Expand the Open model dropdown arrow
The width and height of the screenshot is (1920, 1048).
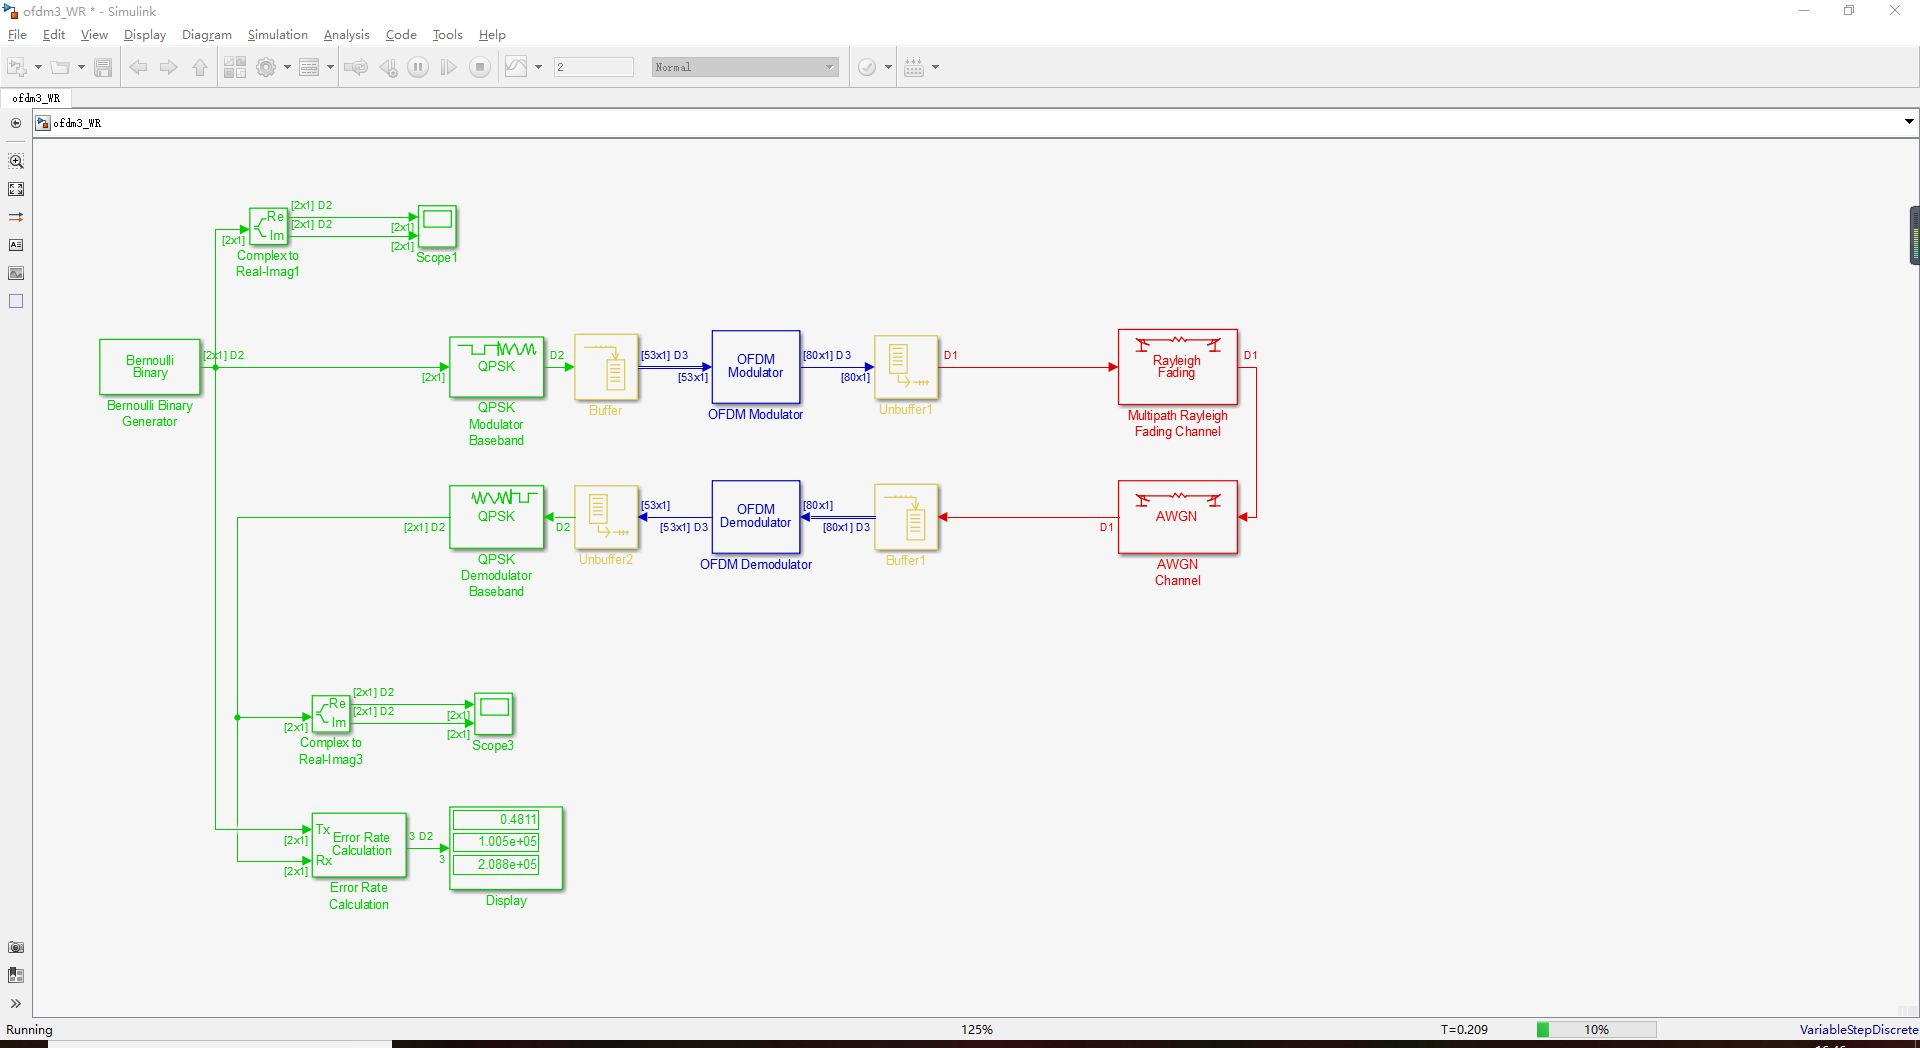(x=81, y=67)
